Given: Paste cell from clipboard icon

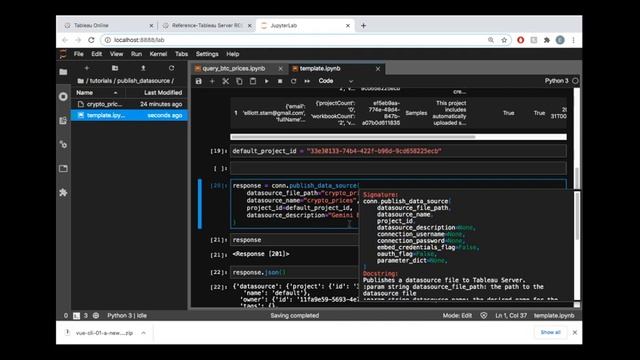Looking at the screenshot, I should click(253, 81).
